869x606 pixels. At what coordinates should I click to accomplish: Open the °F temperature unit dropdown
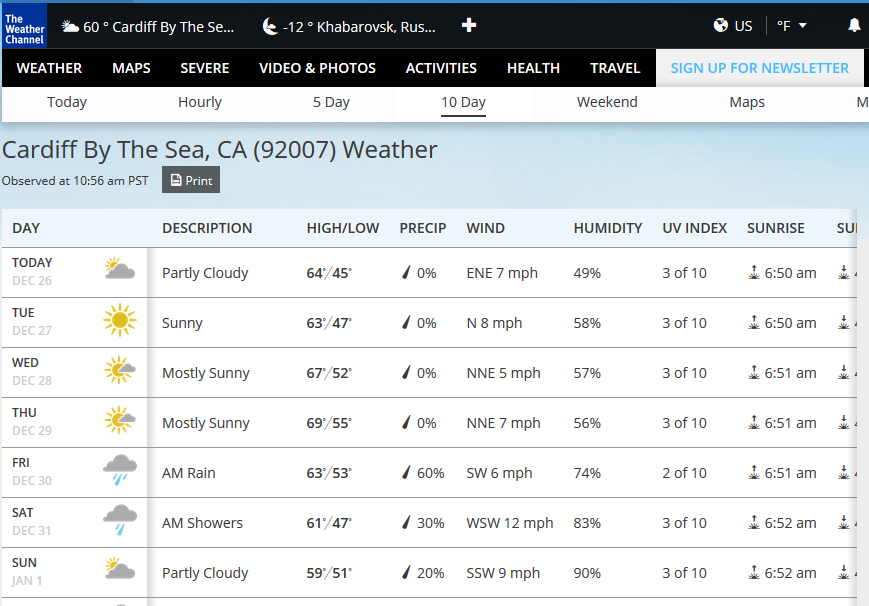[x=791, y=26]
